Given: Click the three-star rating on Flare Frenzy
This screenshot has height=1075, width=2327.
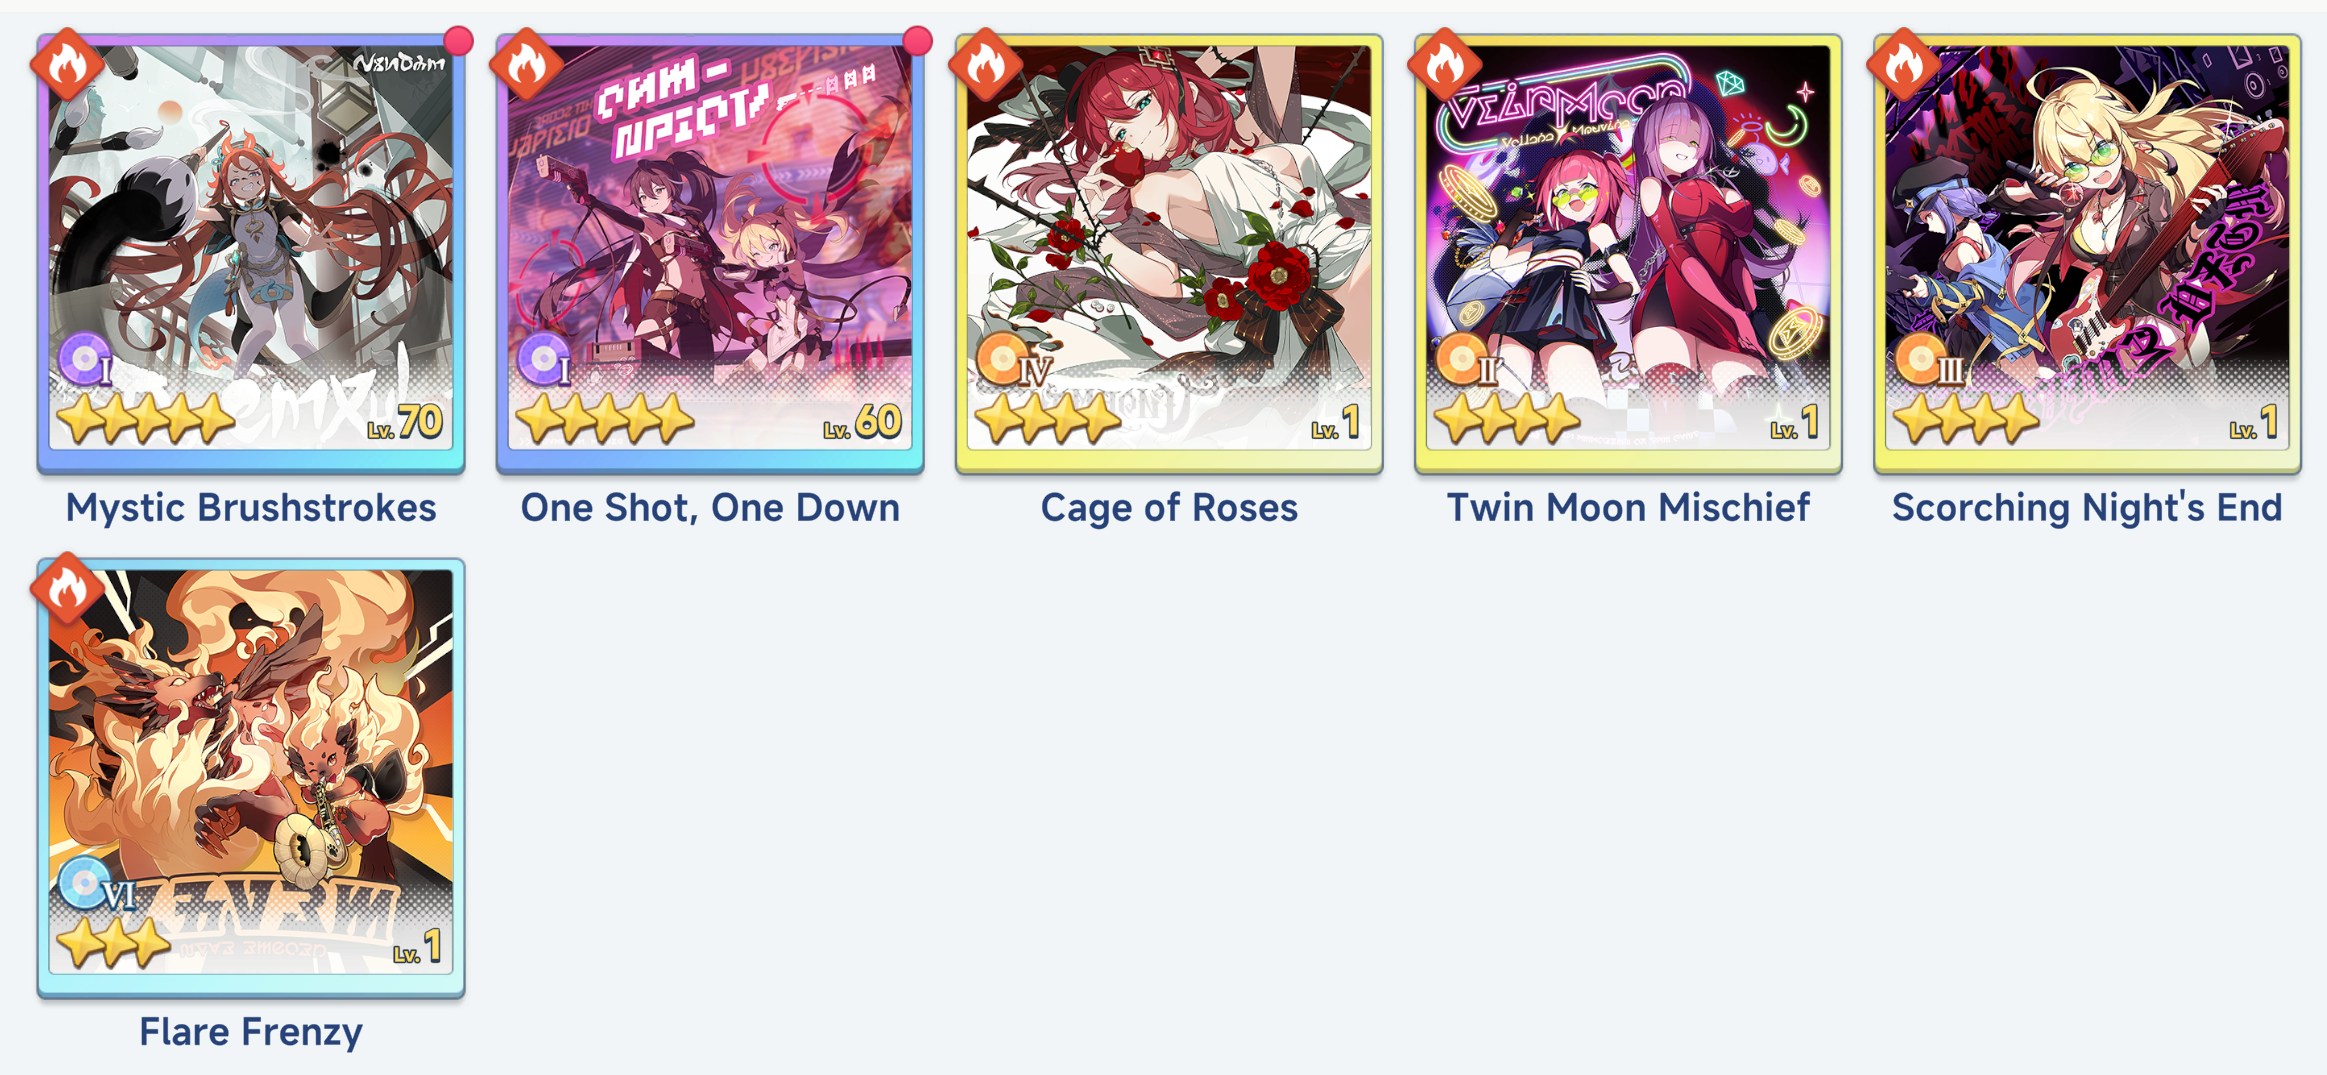Looking at the screenshot, I should pos(112,944).
